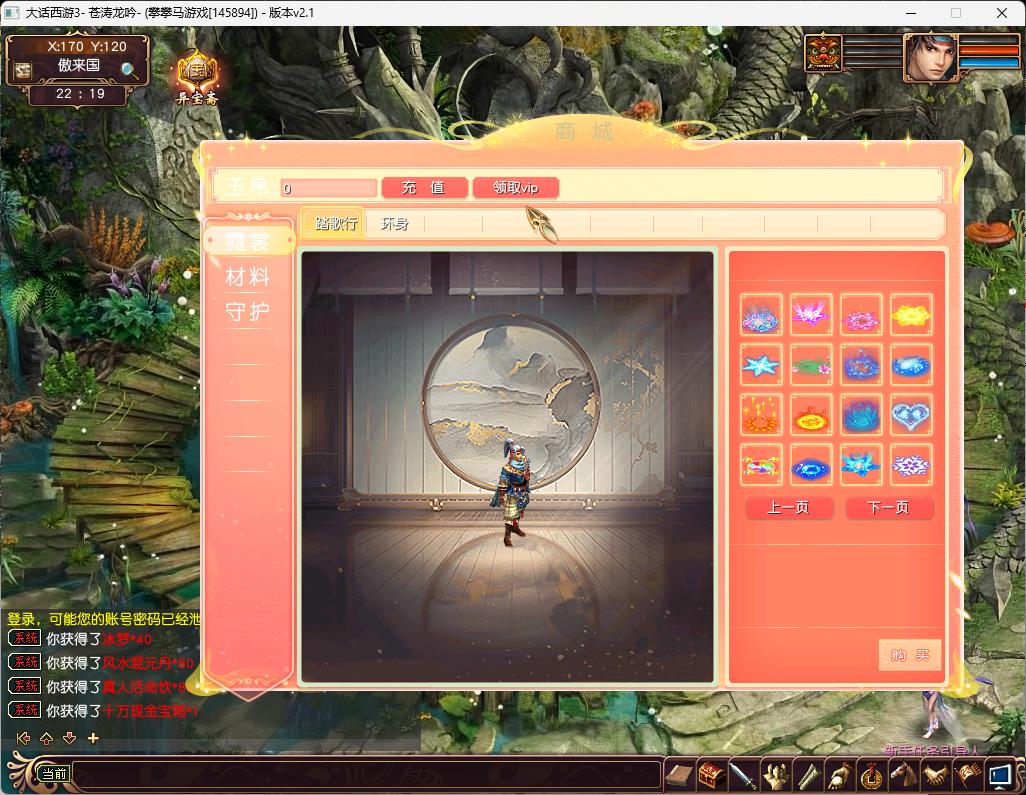1026x795 pixels.
Task: Click the blue monitor system icon
Action: (999, 775)
